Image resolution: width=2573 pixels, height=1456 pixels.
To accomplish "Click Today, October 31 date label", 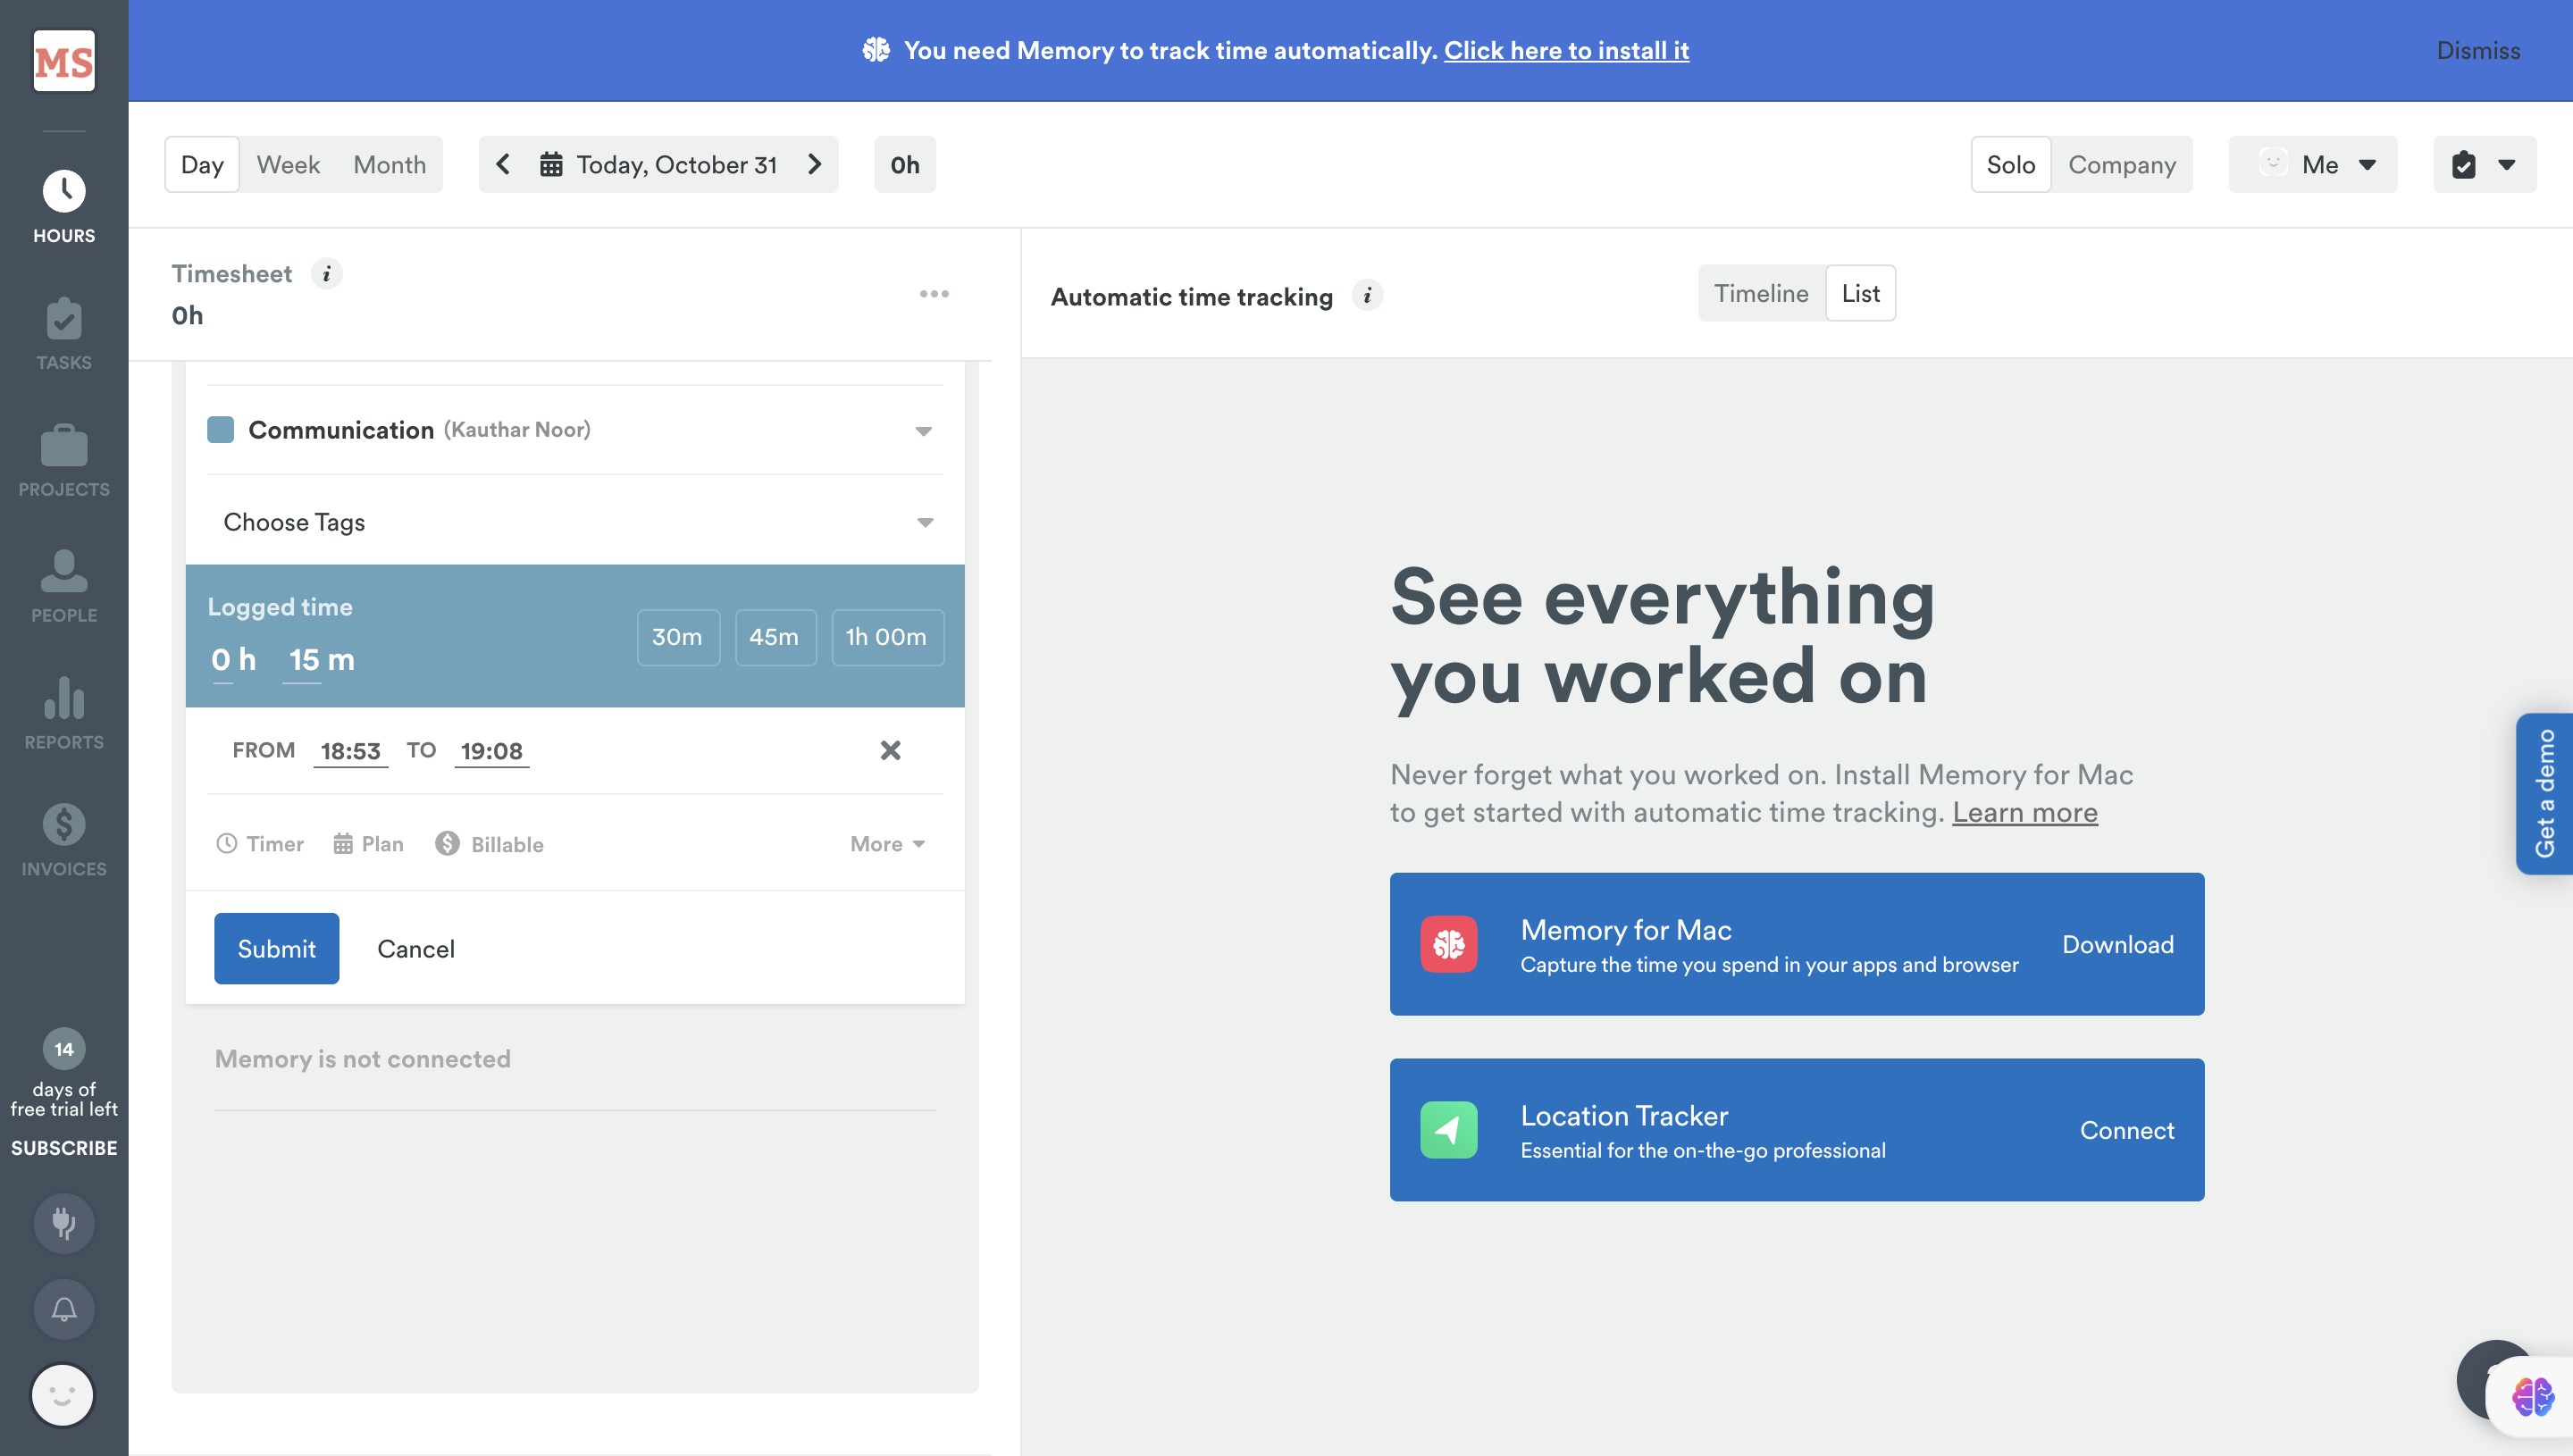I will pyautogui.click(x=676, y=164).
